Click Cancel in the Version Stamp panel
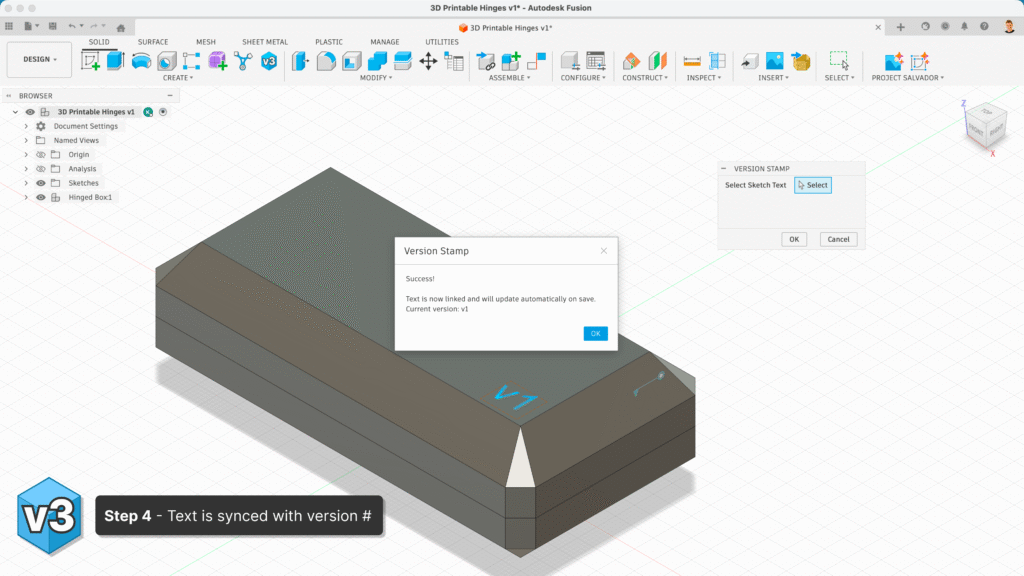The image size is (1024, 576). coord(838,239)
